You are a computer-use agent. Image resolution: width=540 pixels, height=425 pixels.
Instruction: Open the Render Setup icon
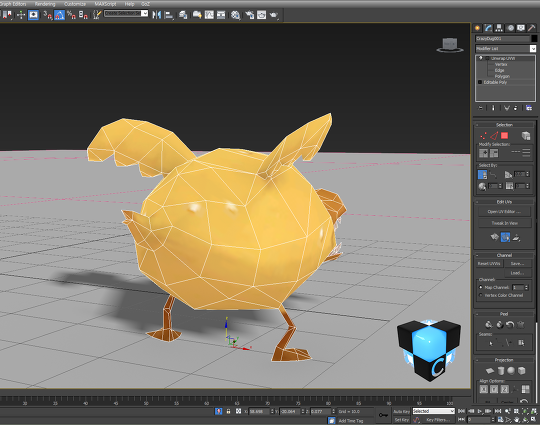point(250,15)
